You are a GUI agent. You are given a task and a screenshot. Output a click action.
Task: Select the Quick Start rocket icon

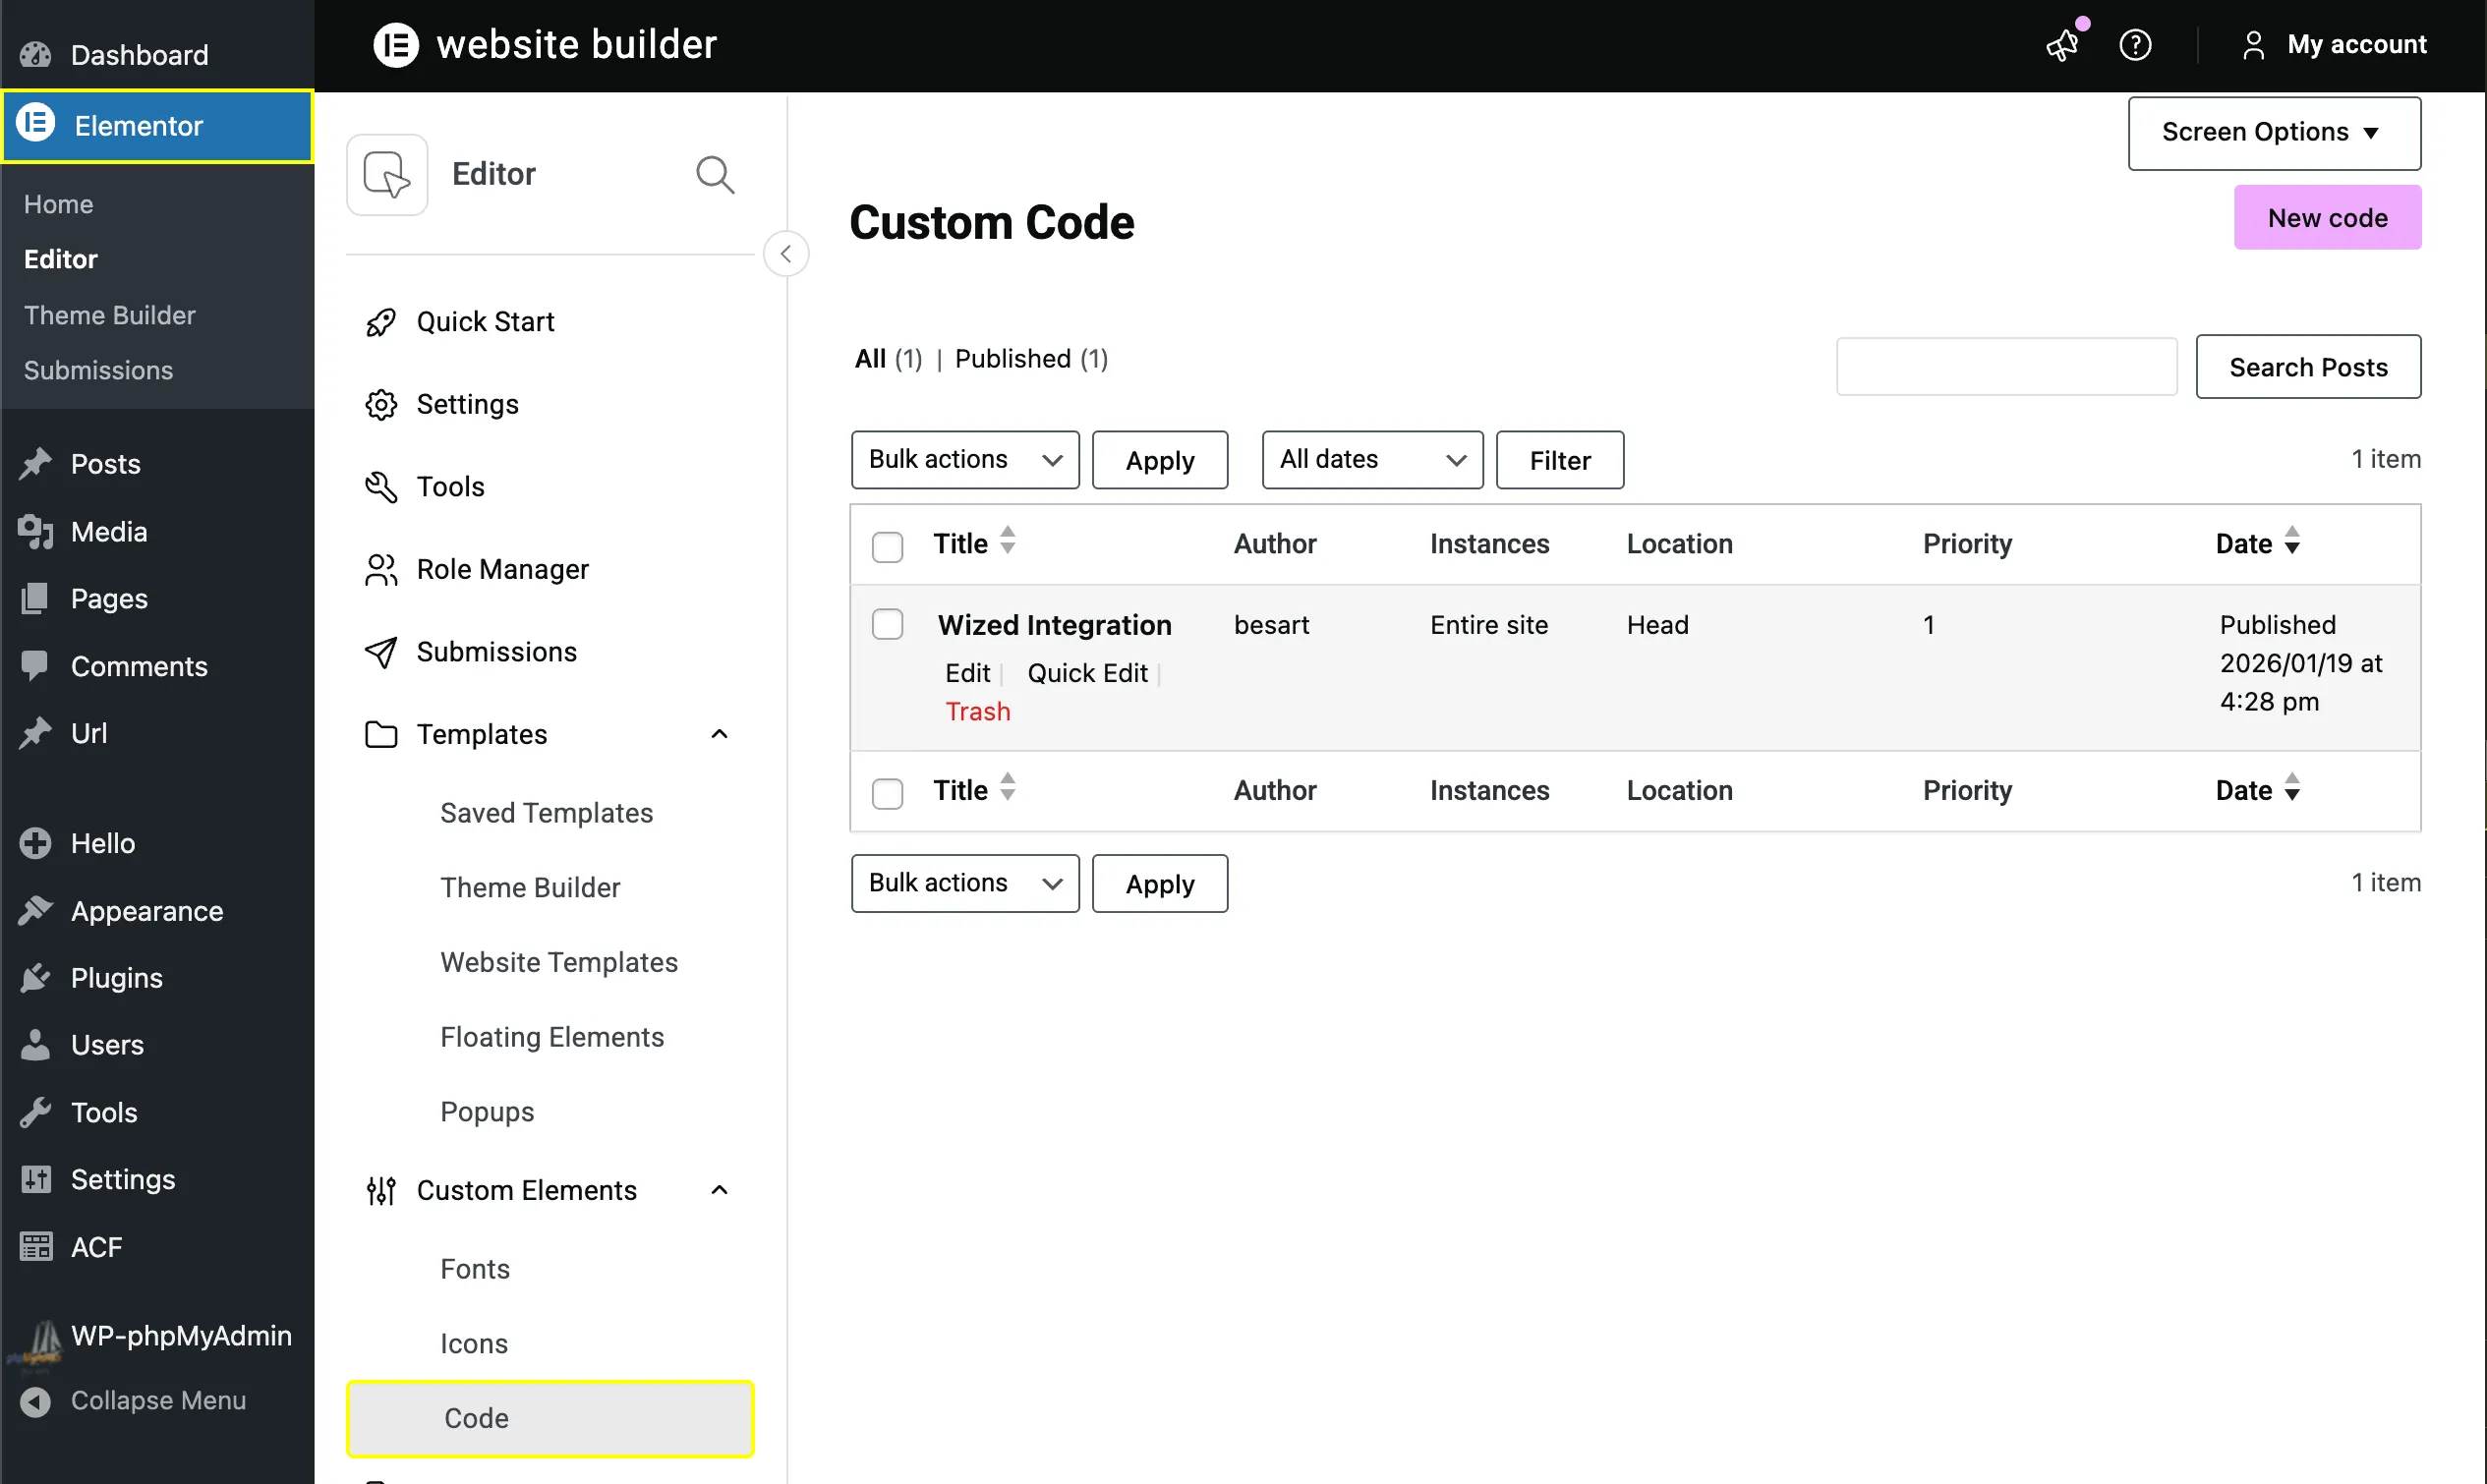click(x=381, y=321)
